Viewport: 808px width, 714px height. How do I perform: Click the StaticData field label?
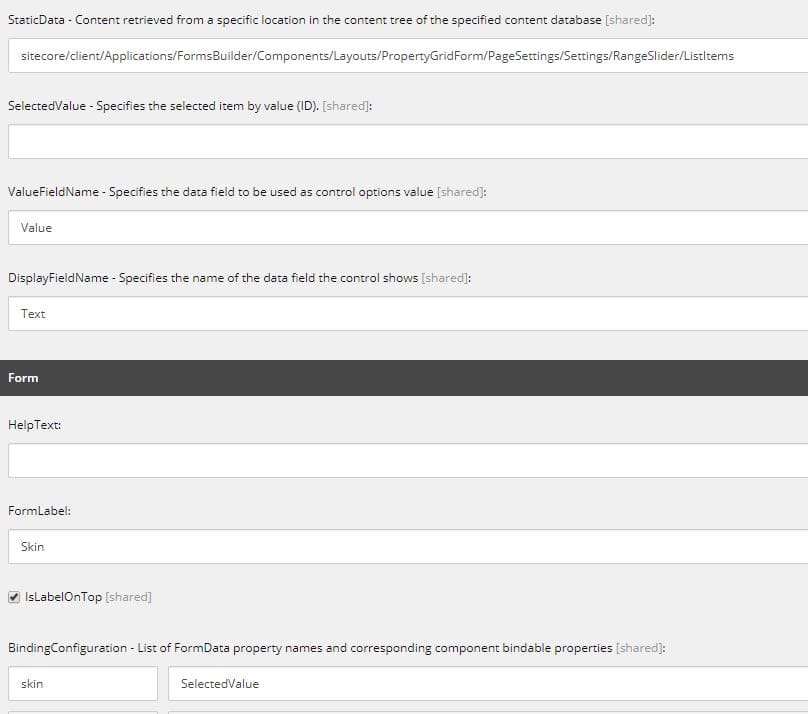[331, 20]
